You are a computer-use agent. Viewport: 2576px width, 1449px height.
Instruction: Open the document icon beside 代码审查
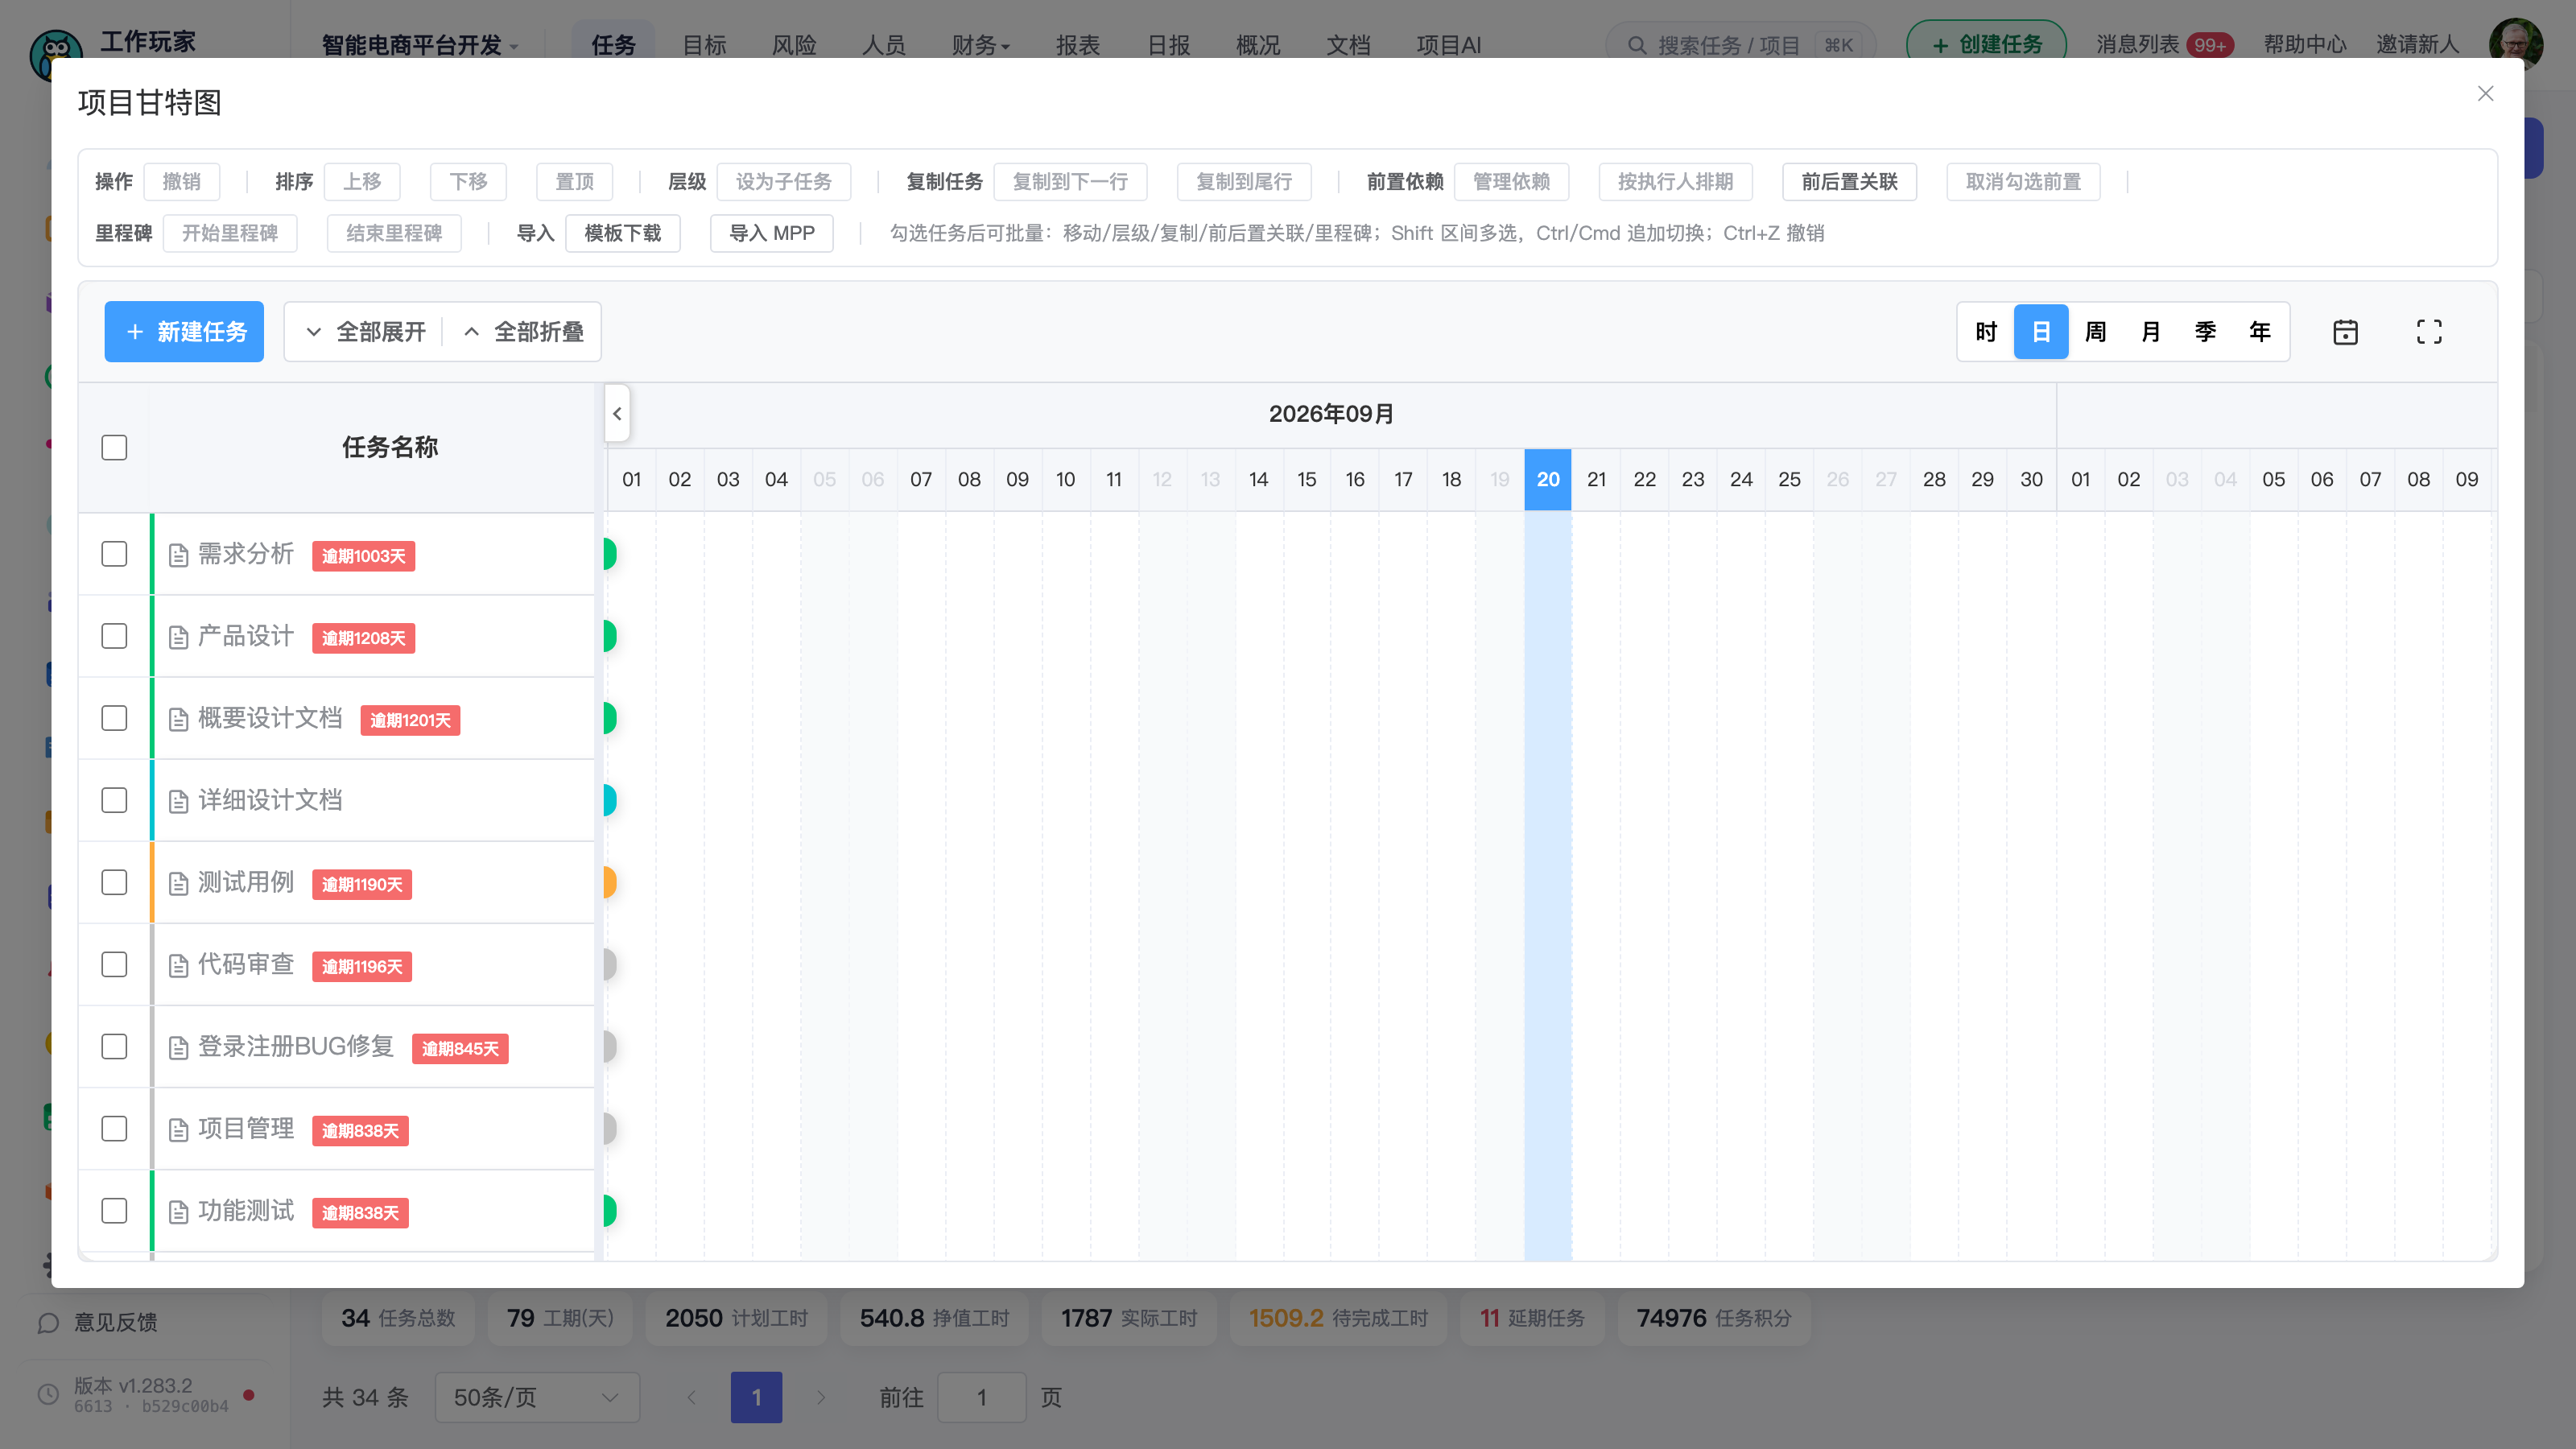coord(178,965)
